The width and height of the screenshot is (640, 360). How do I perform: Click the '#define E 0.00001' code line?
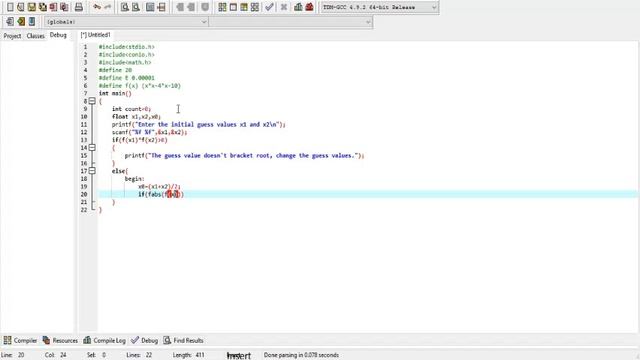pyautogui.click(x=127, y=78)
